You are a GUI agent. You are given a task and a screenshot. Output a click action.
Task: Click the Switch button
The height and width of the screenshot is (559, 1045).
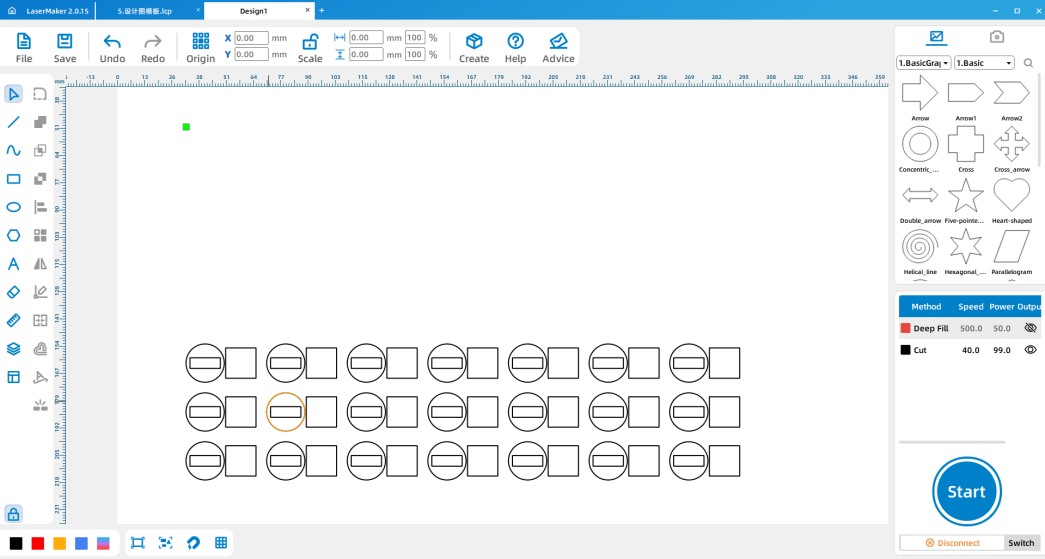(1021, 543)
